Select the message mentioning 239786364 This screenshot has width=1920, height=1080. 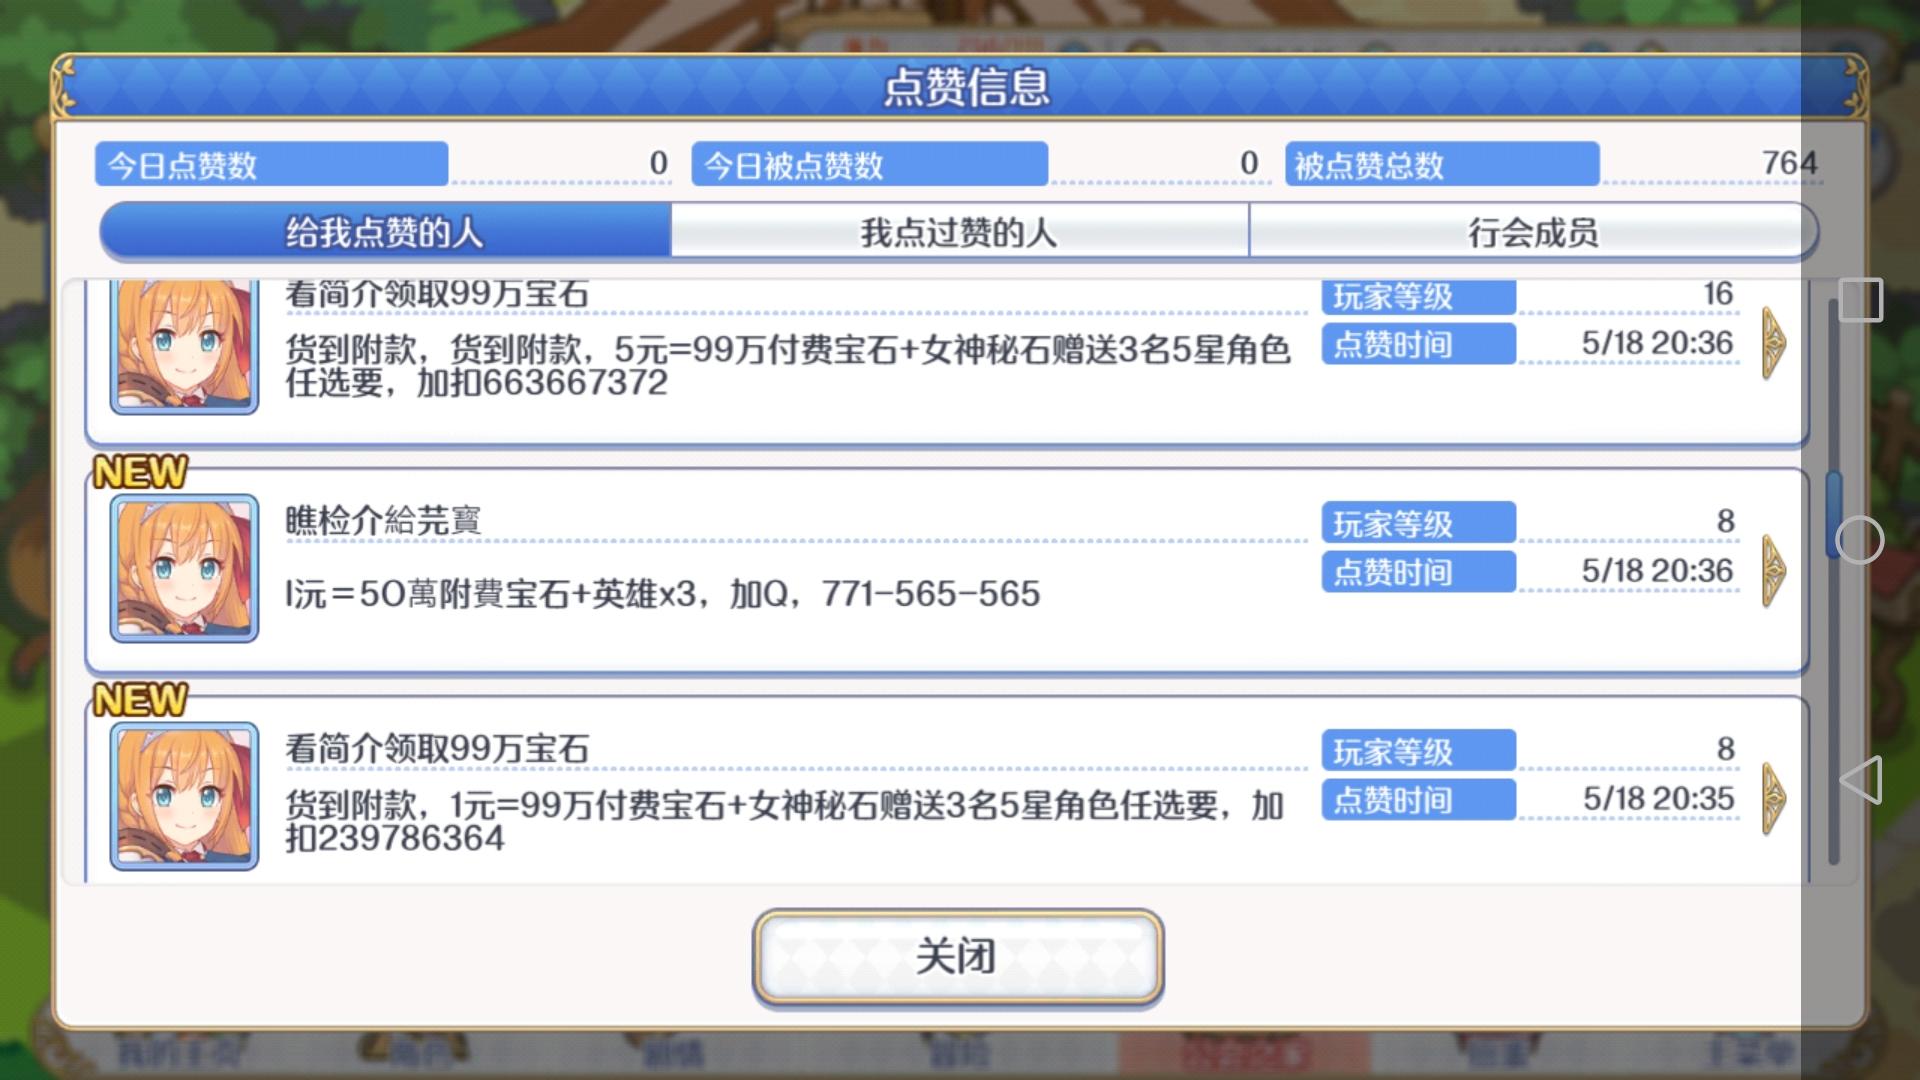tap(785, 821)
